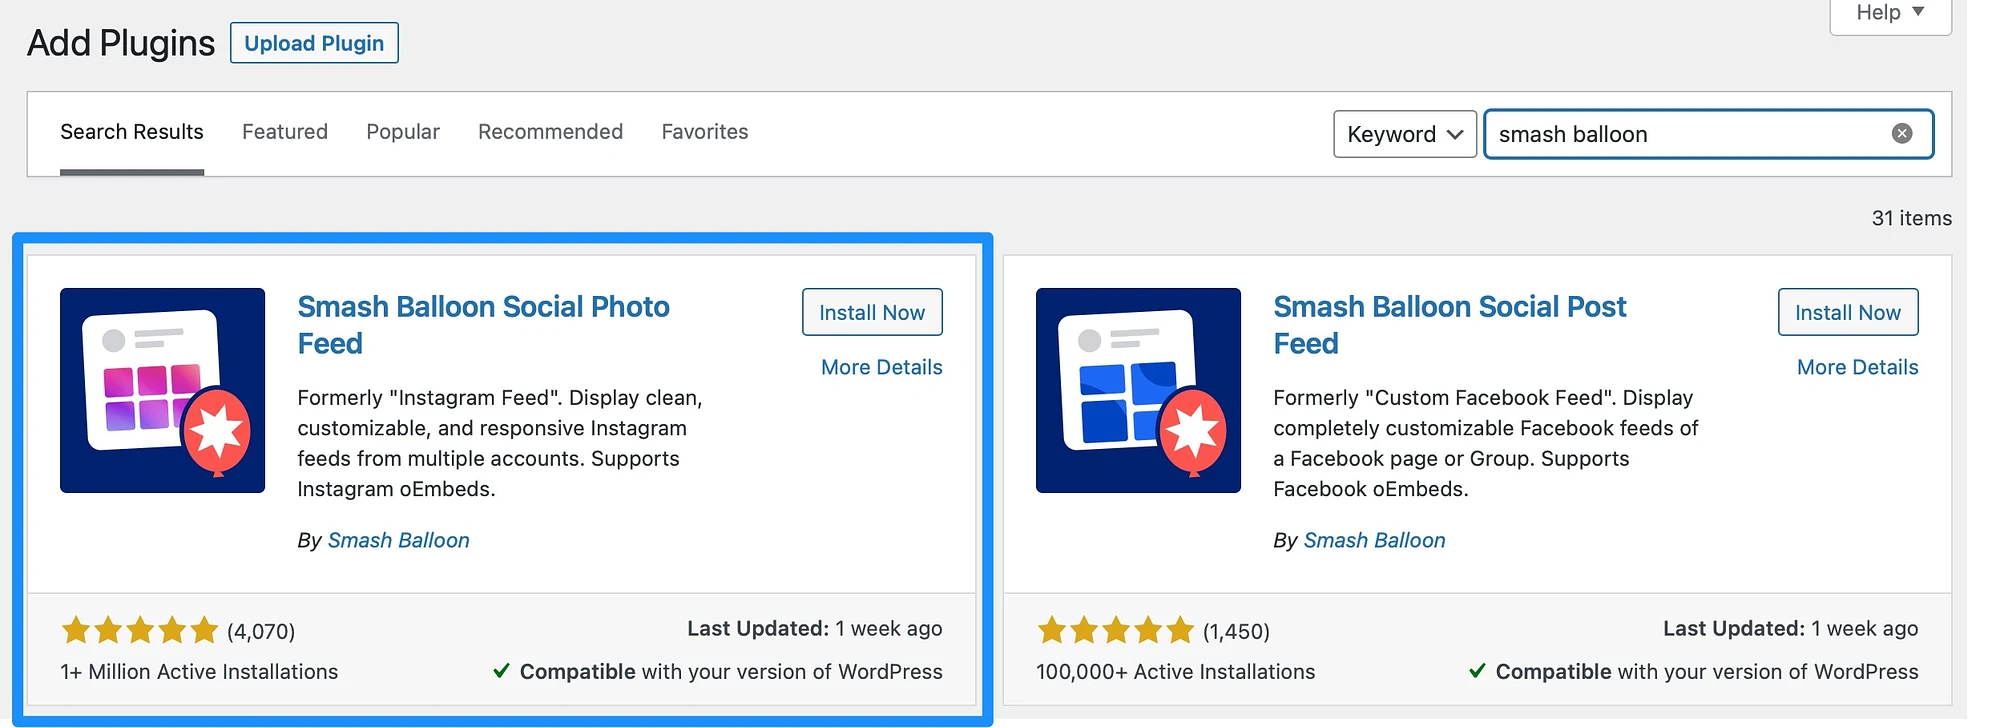Open Smash Balloon author link under Photo Feed
The image size is (2000, 728).
click(x=398, y=540)
